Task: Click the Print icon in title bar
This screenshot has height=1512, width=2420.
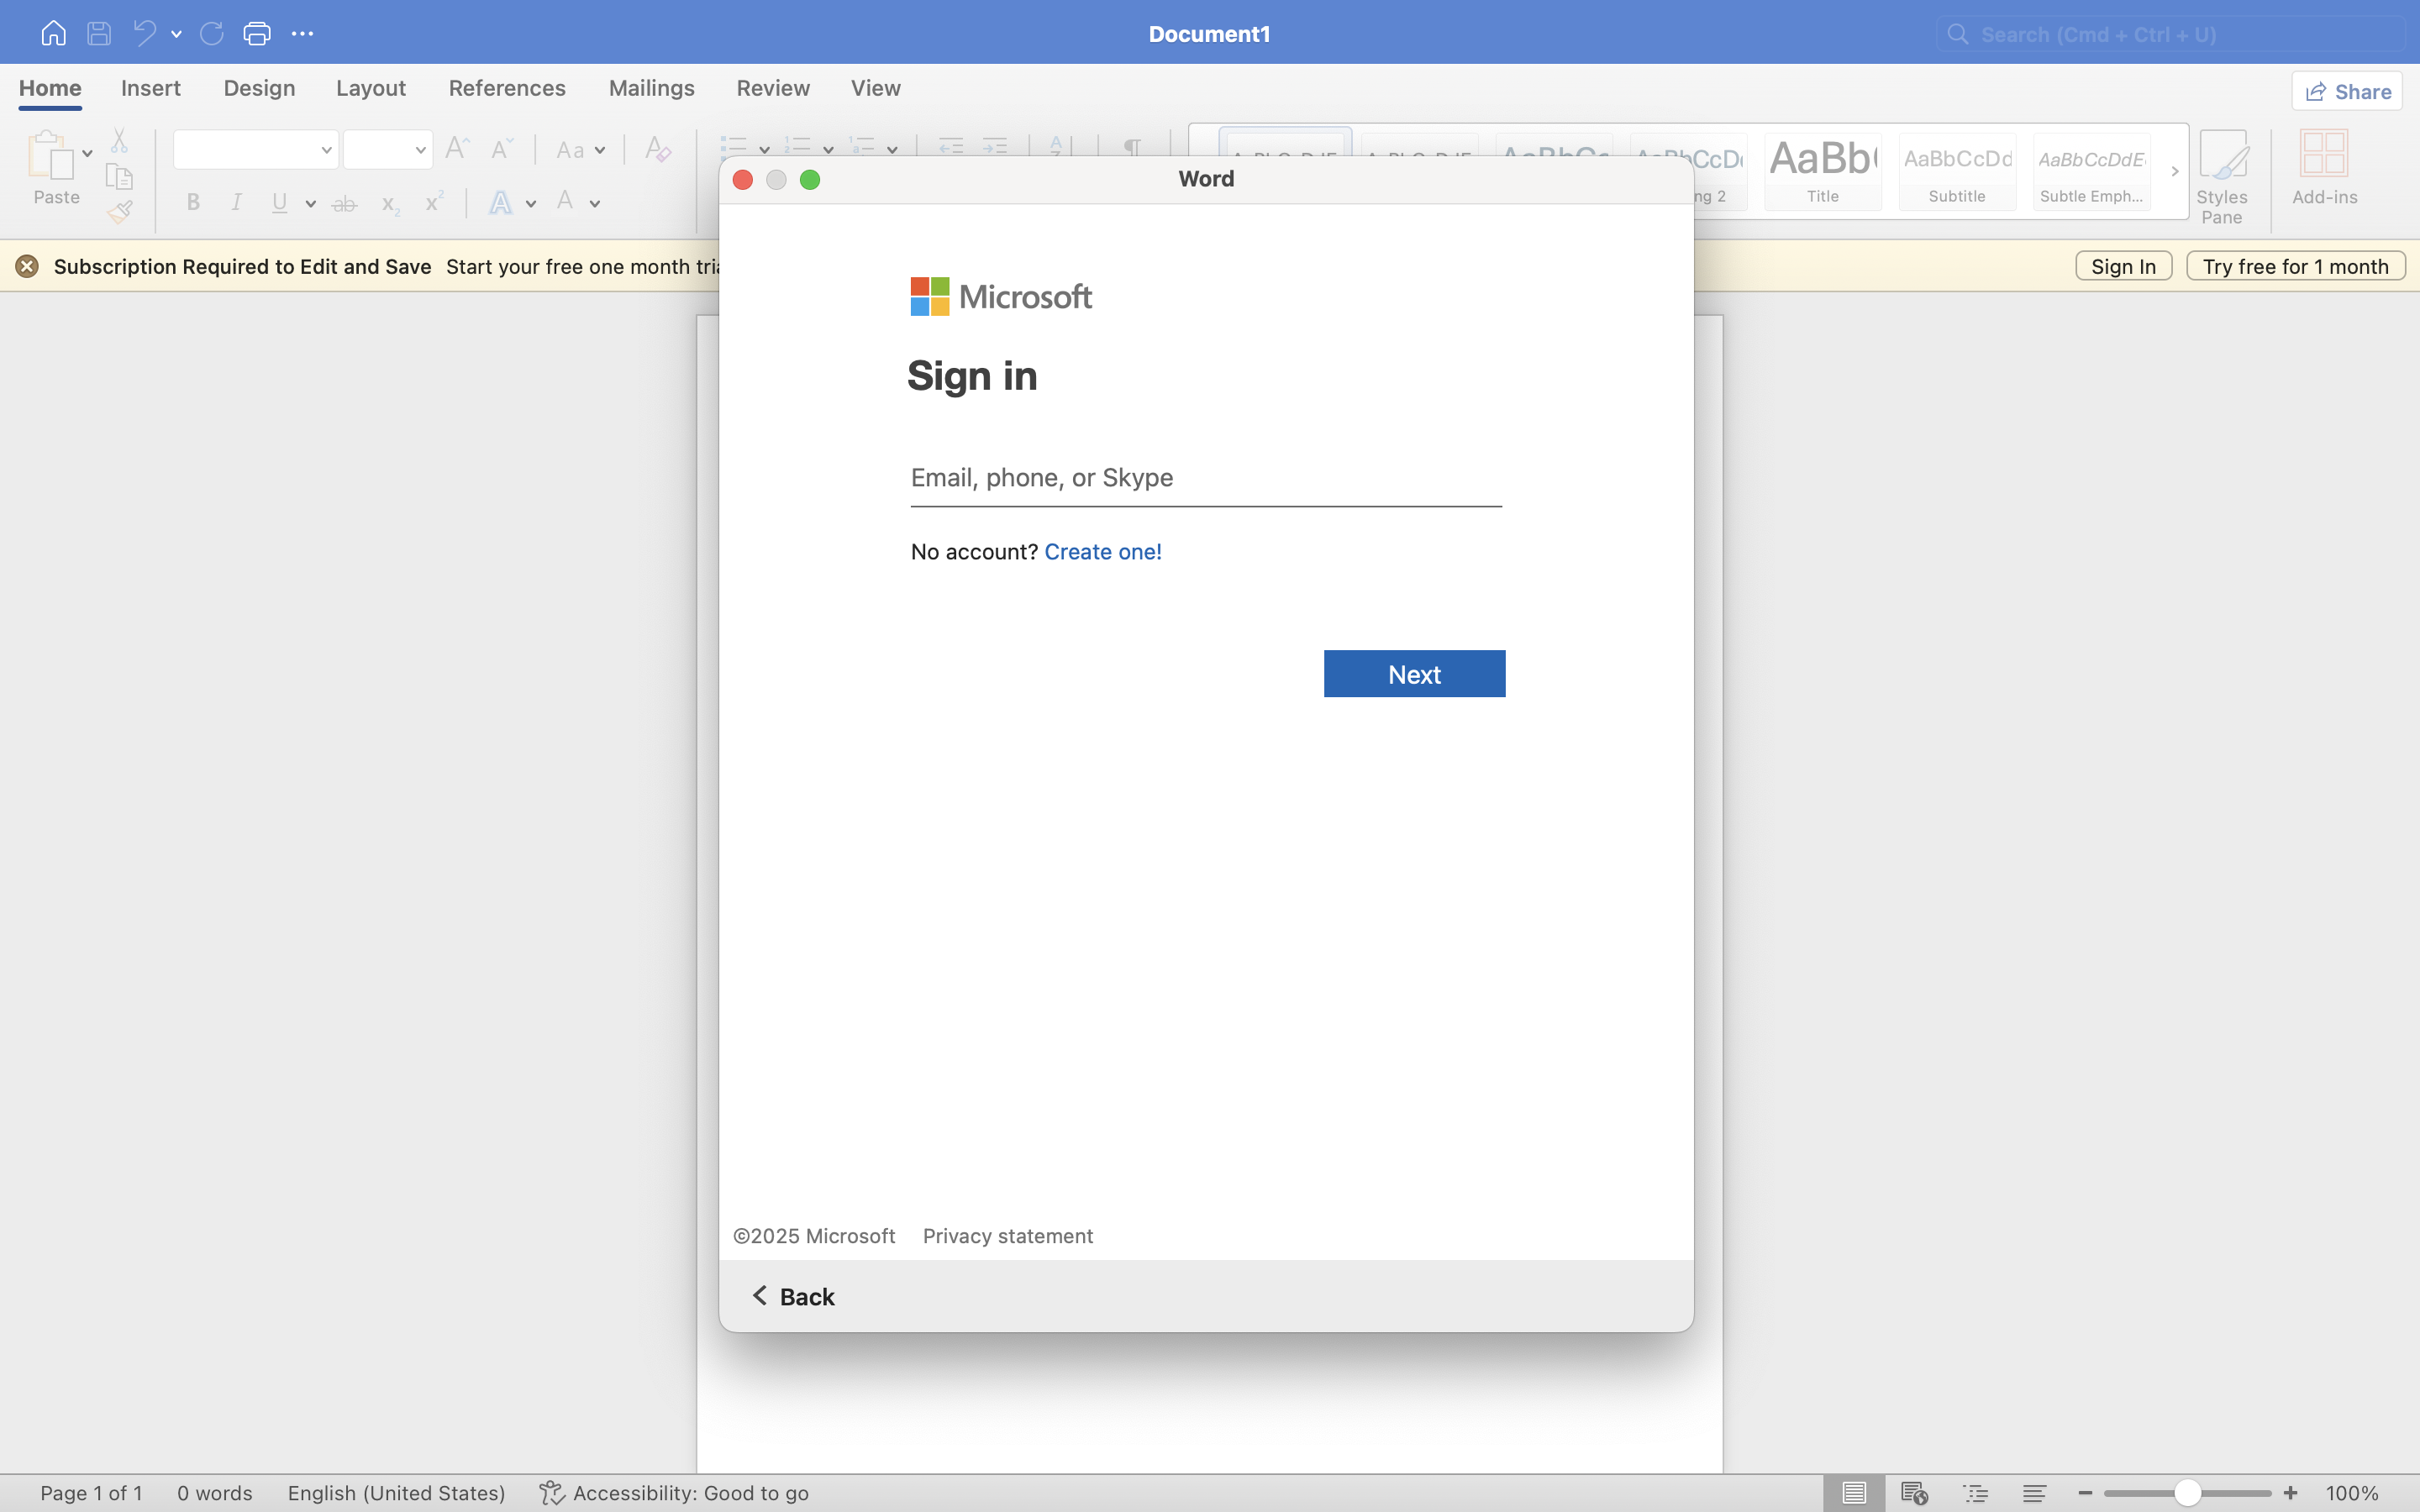Action: 257,33
